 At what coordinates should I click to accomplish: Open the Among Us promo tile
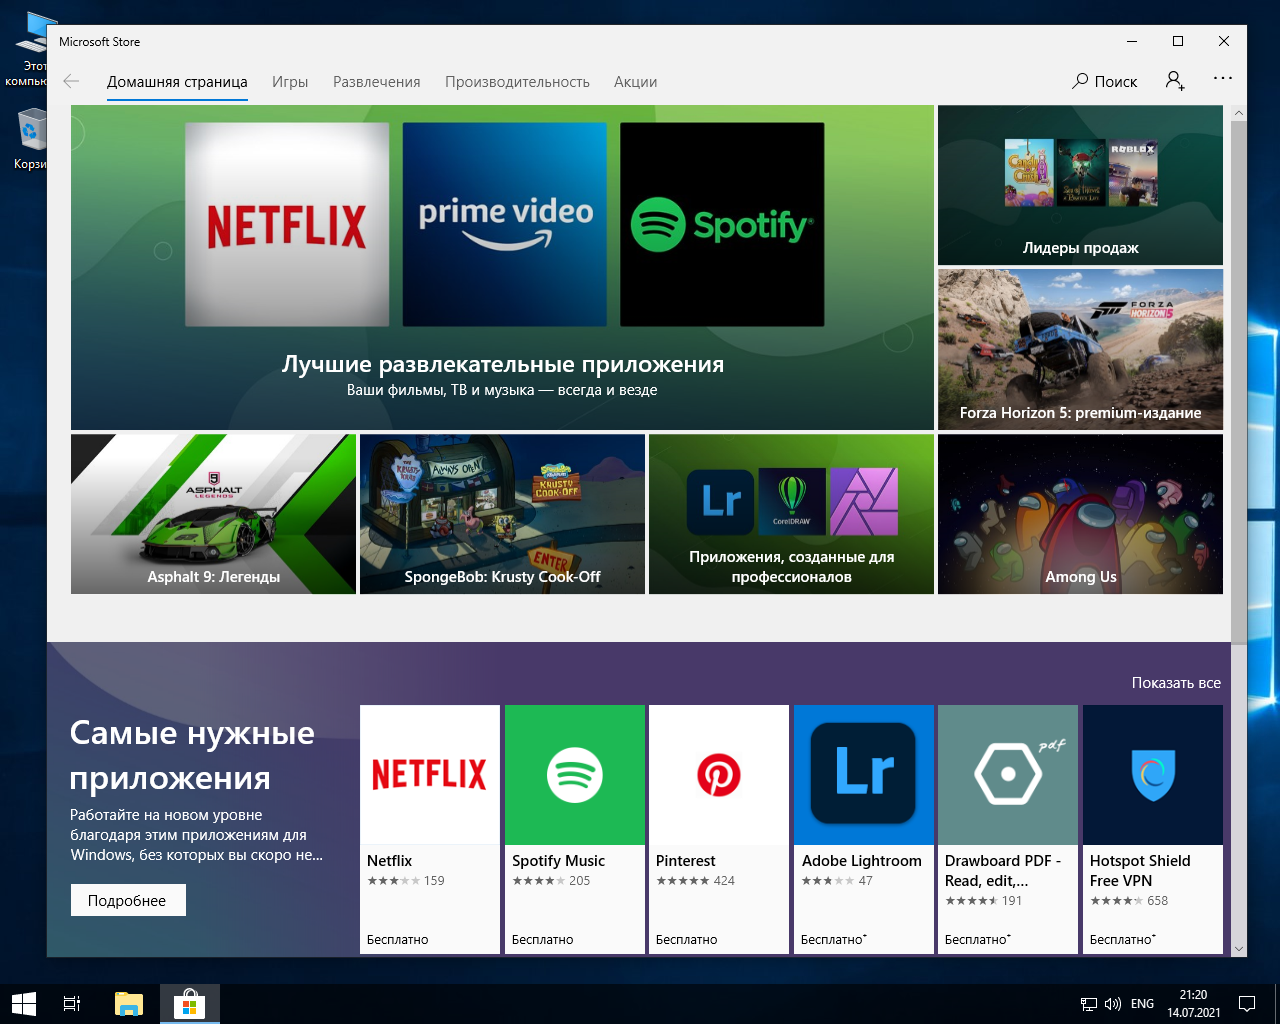[x=1080, y=514]
